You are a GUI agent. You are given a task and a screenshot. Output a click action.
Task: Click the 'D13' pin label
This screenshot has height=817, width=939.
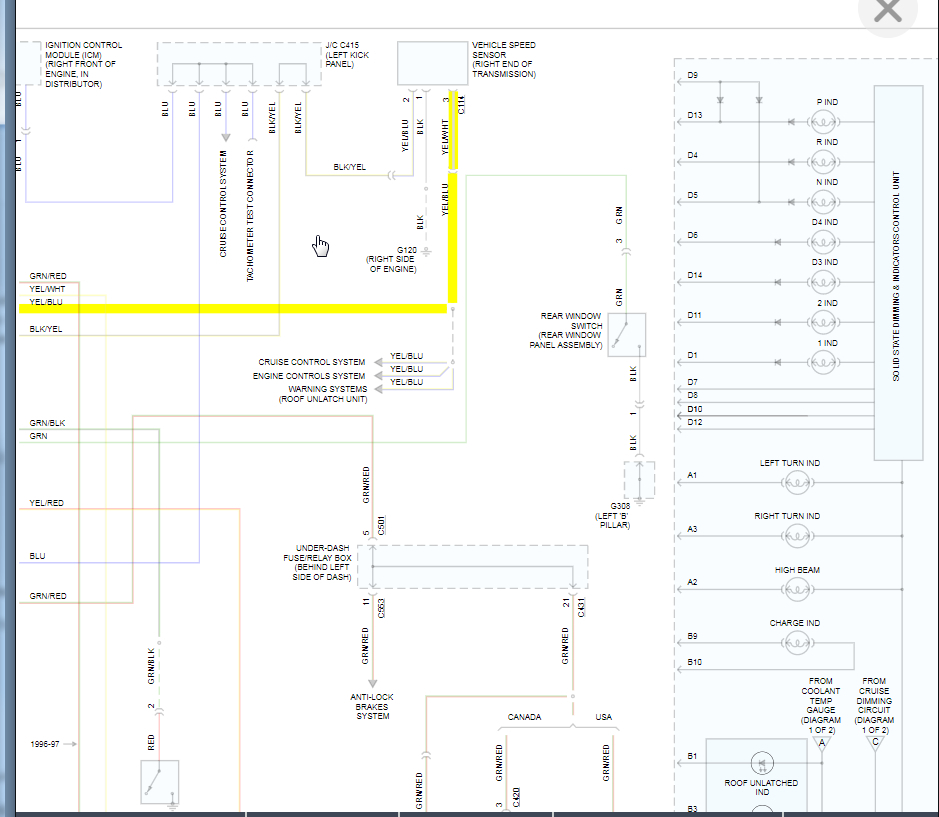(x=695, y=115)
